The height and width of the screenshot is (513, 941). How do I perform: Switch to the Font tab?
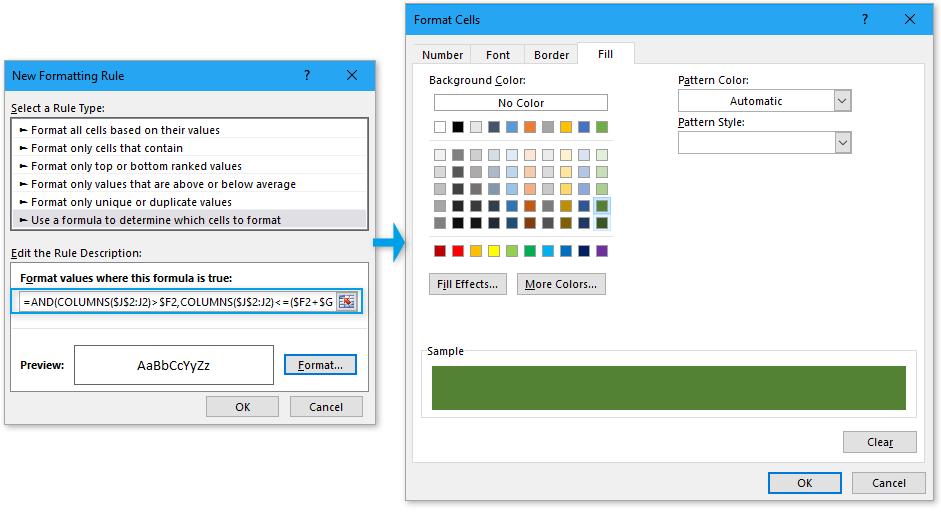[498, 55]
